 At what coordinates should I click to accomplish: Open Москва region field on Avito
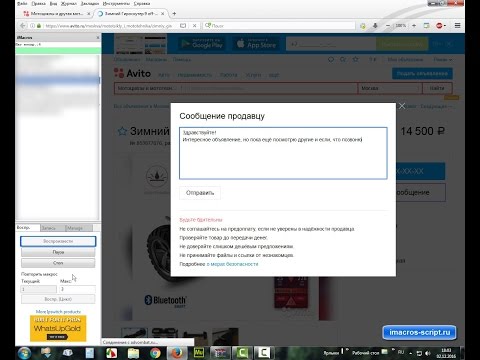click(x=390, y=88)
